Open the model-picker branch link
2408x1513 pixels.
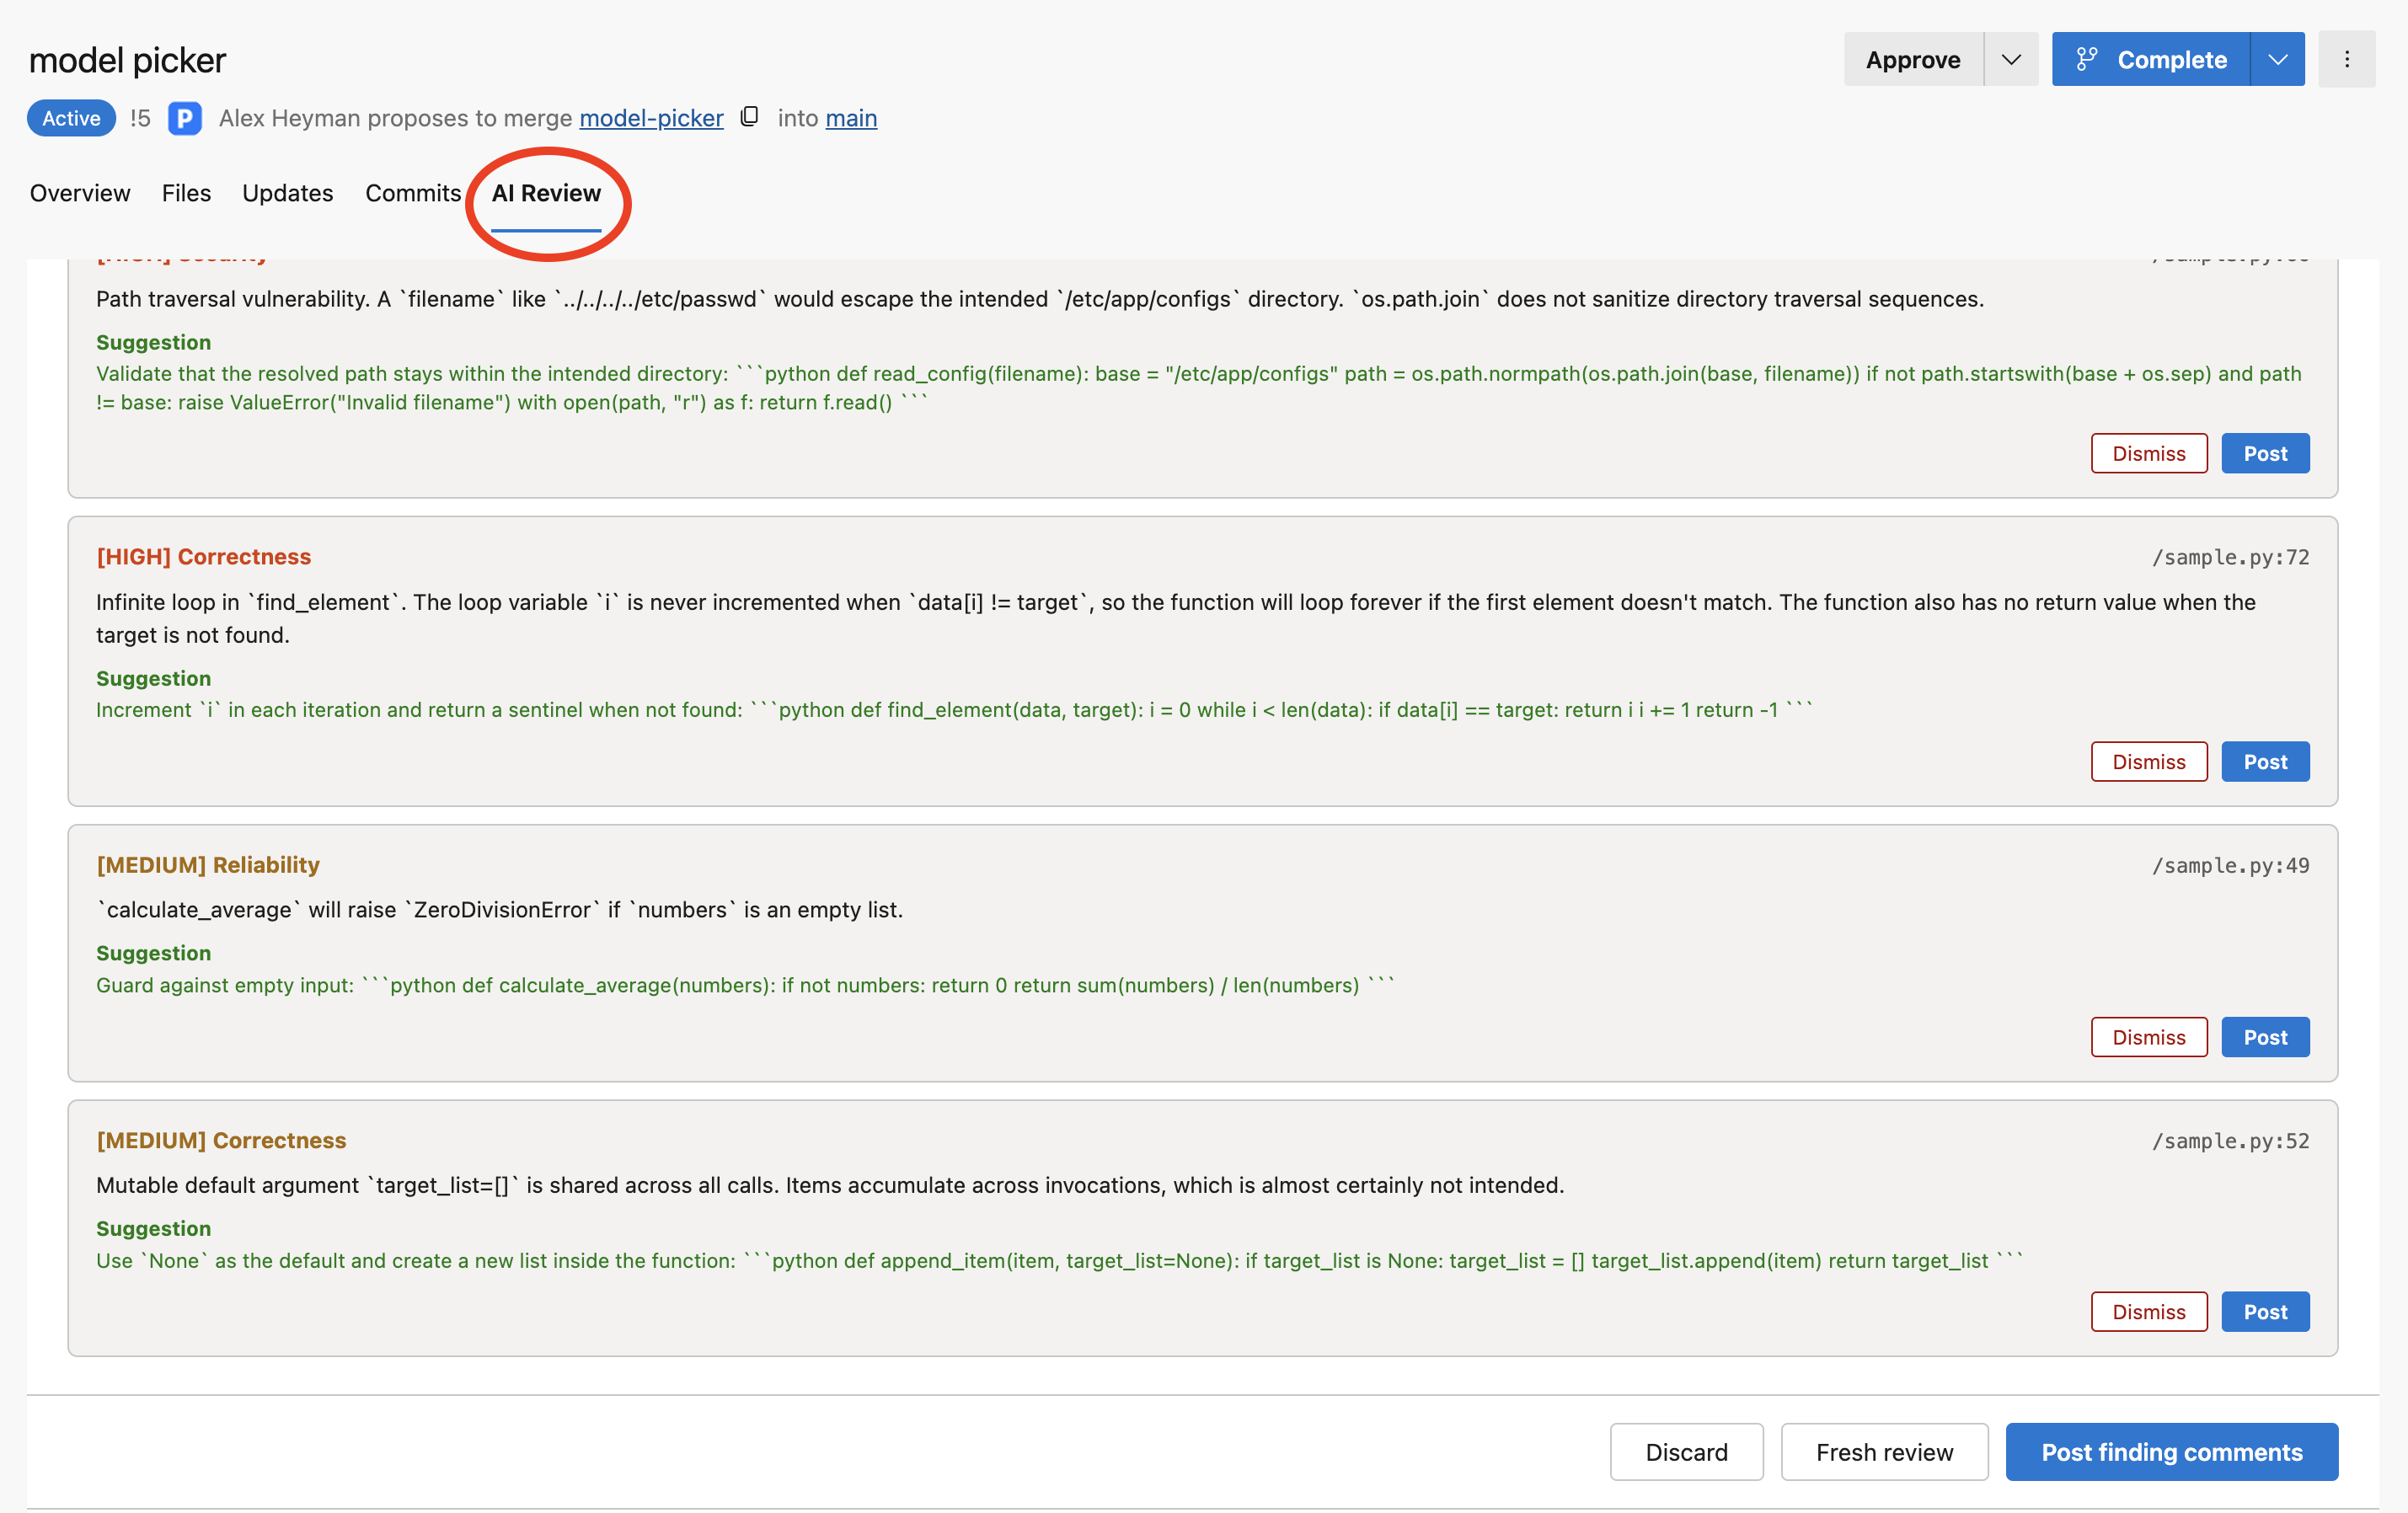pyautogui.click(x=651, y=118)
